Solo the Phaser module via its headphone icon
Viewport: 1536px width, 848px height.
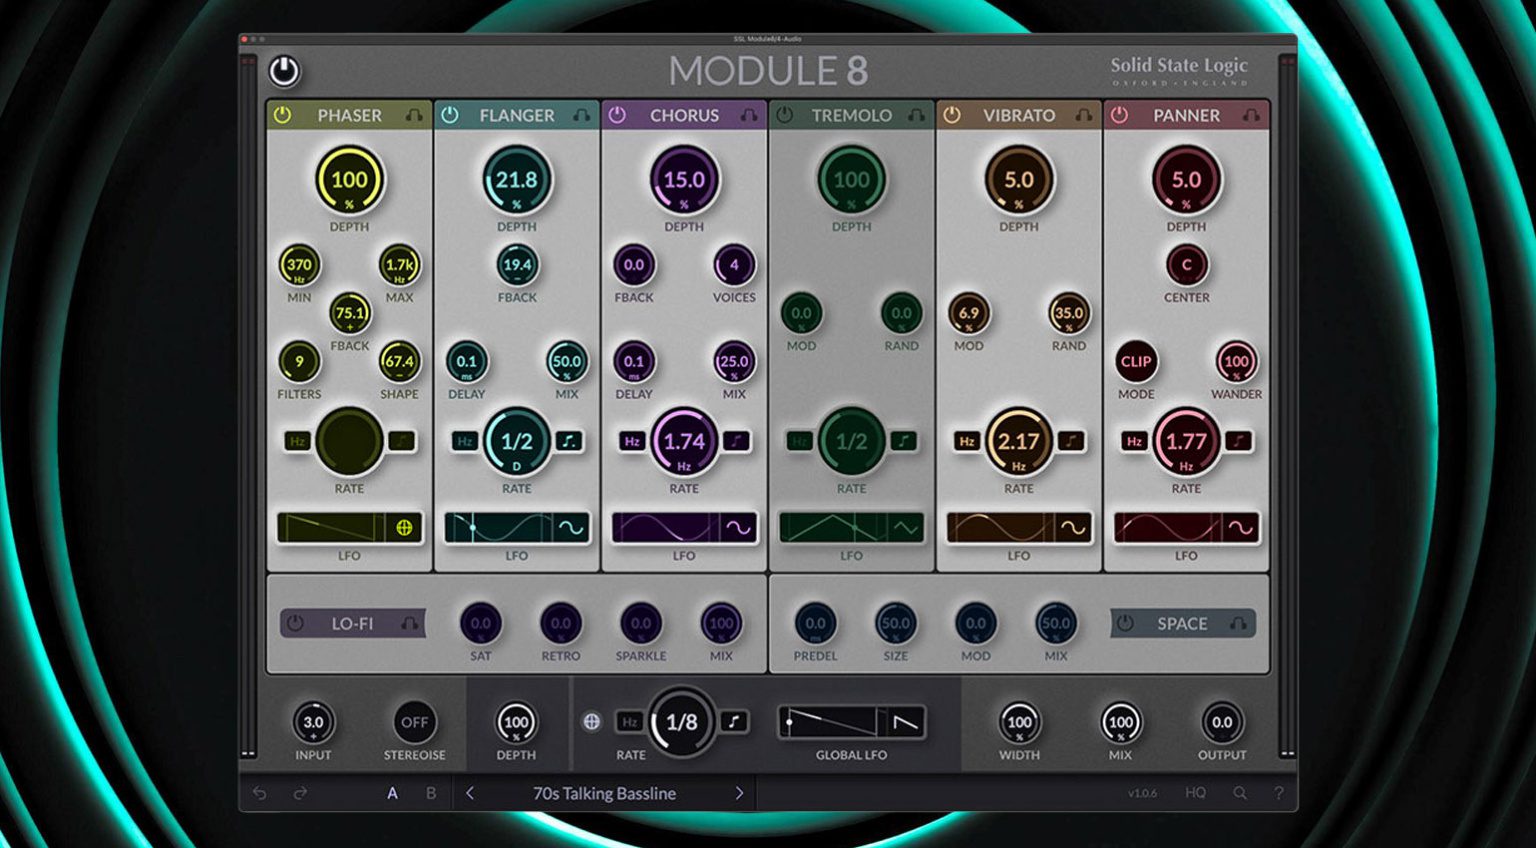click(413, 115)
